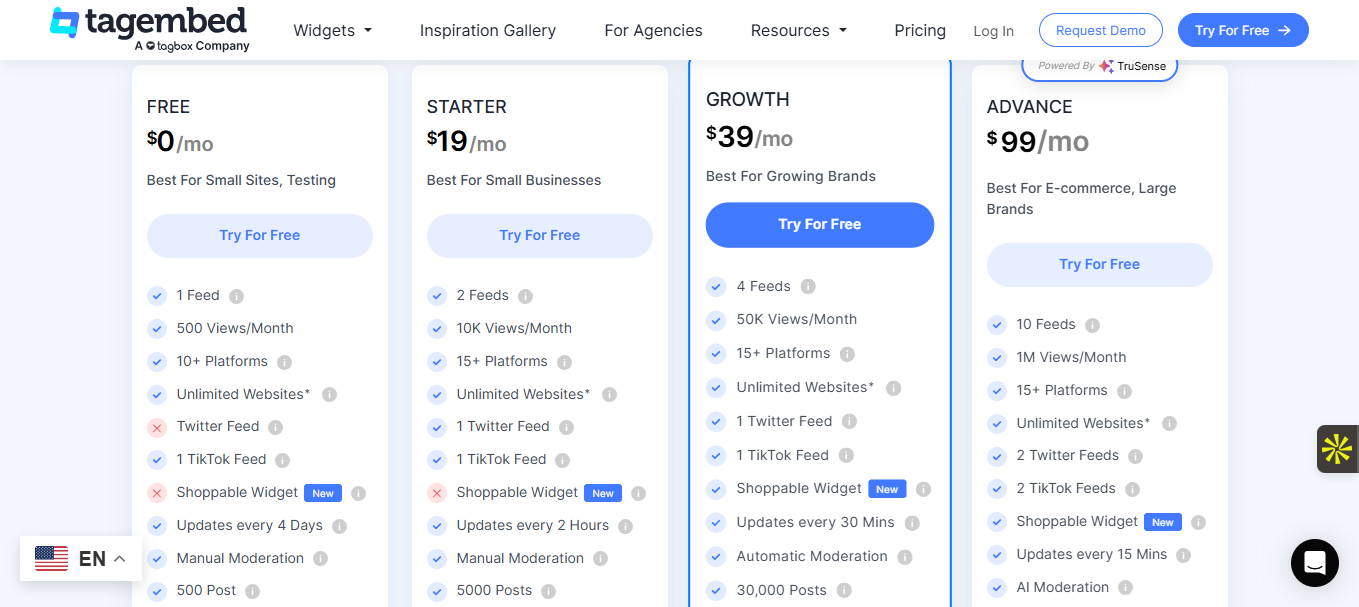The width and height of the screenshot is (1359, 607).
Task: Click the Log In link
Action: point(993,31)
